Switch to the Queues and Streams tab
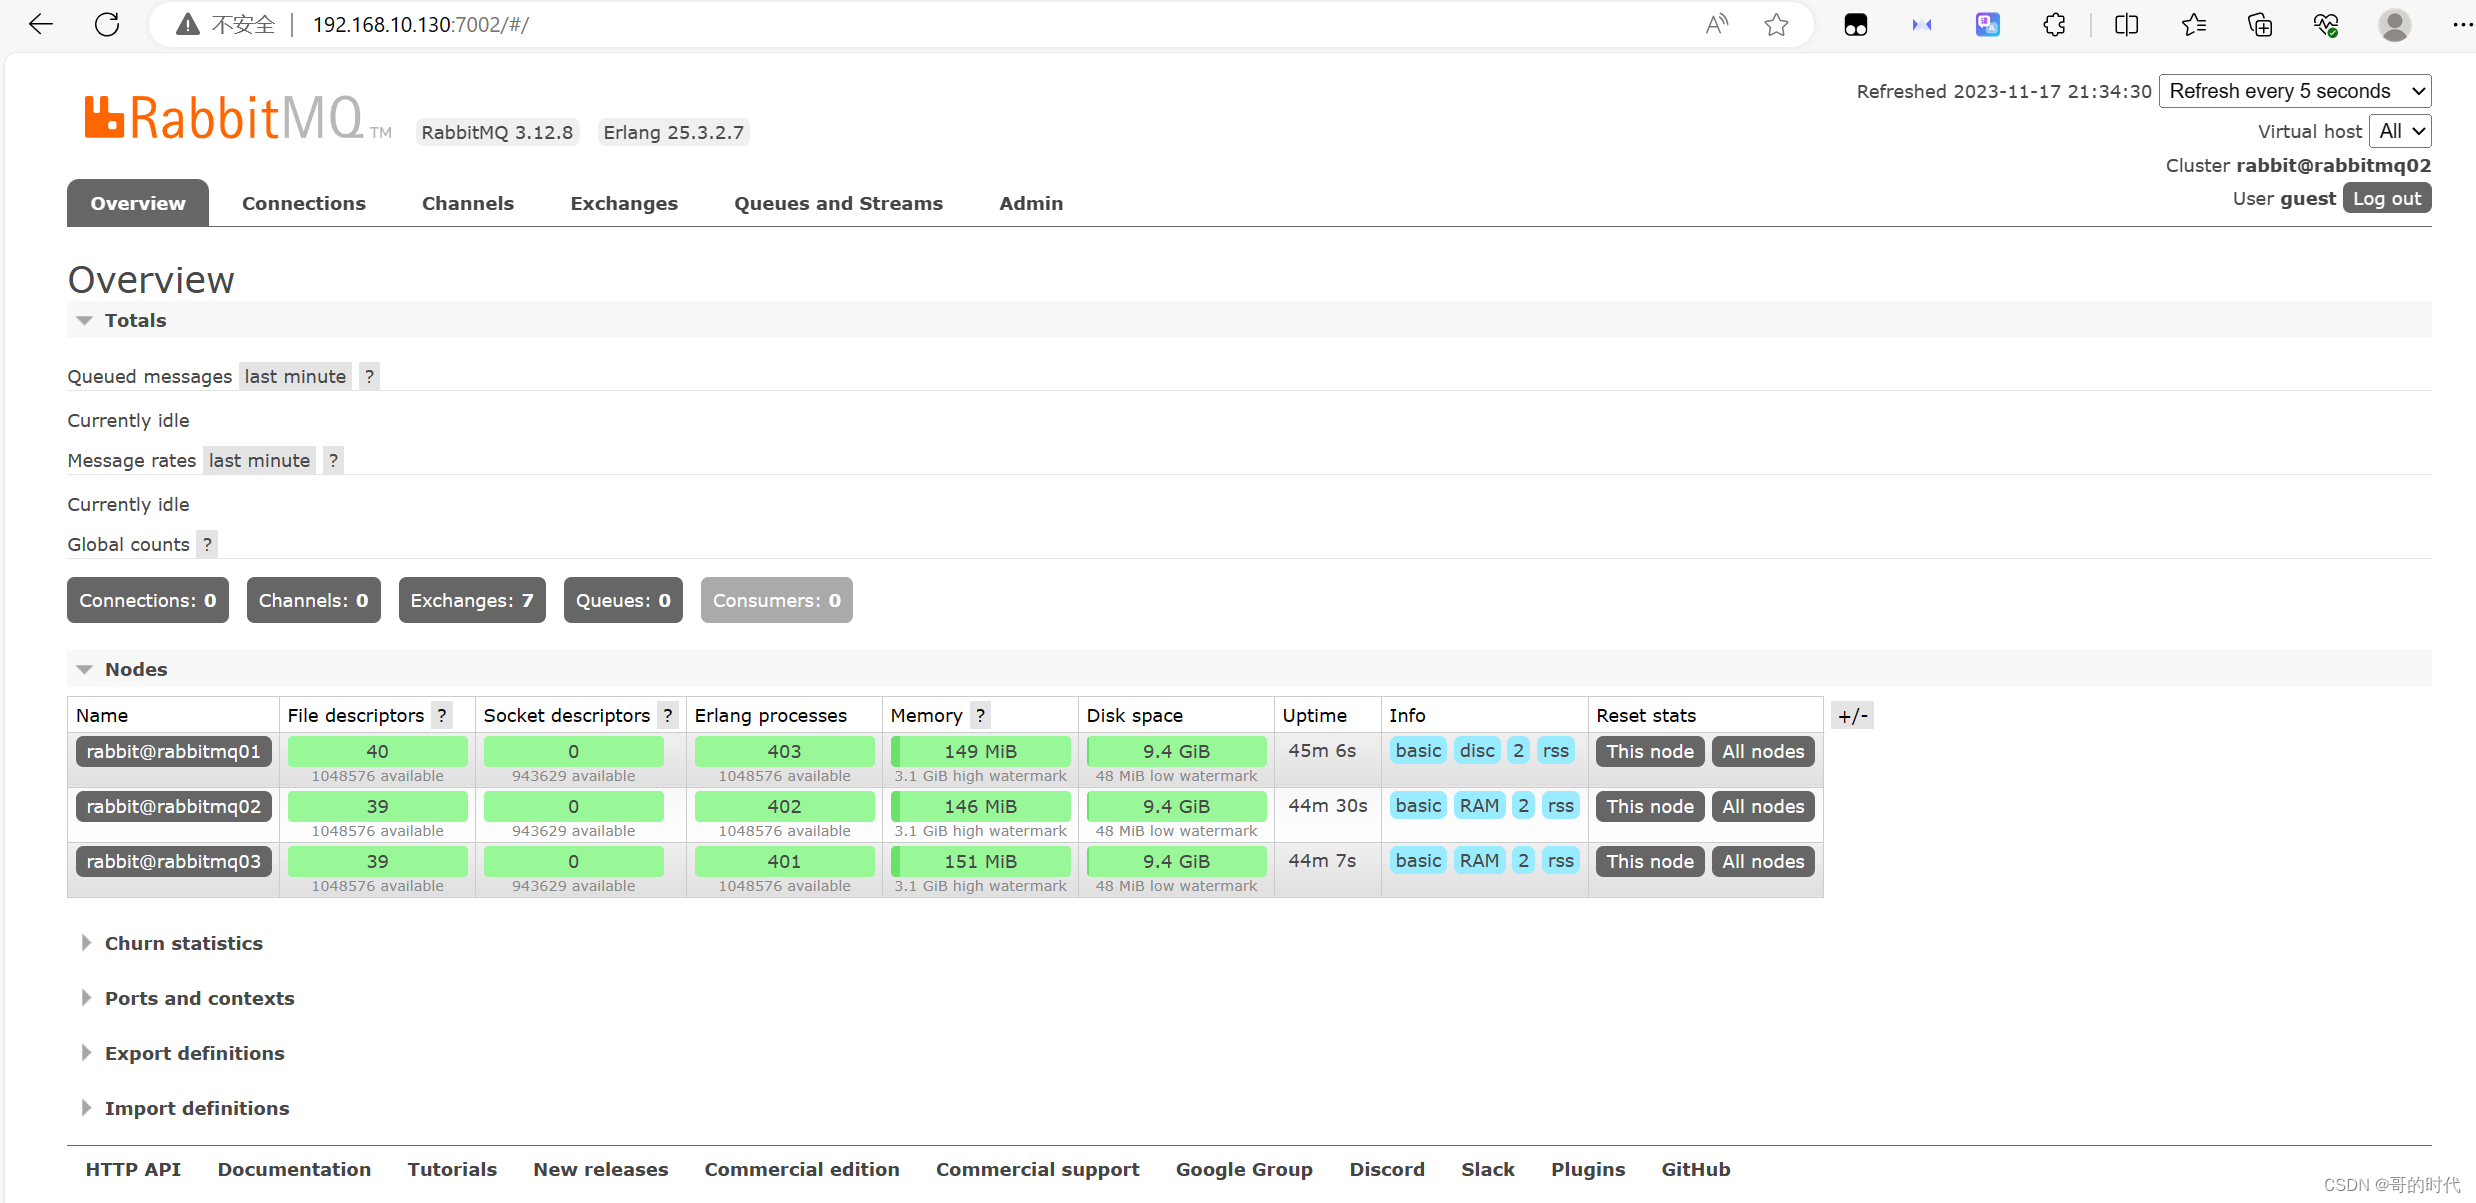2476x1203 pixels. 838,203
